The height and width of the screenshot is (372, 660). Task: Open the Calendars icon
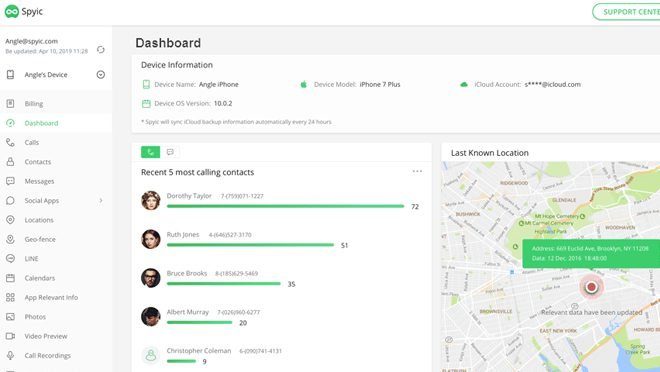11,278
